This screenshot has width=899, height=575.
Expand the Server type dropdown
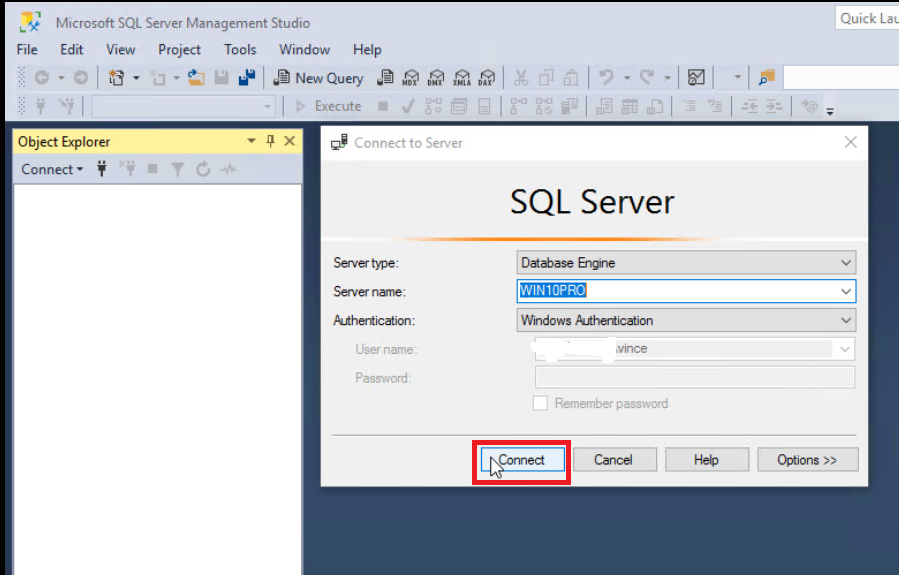(846, 263)
